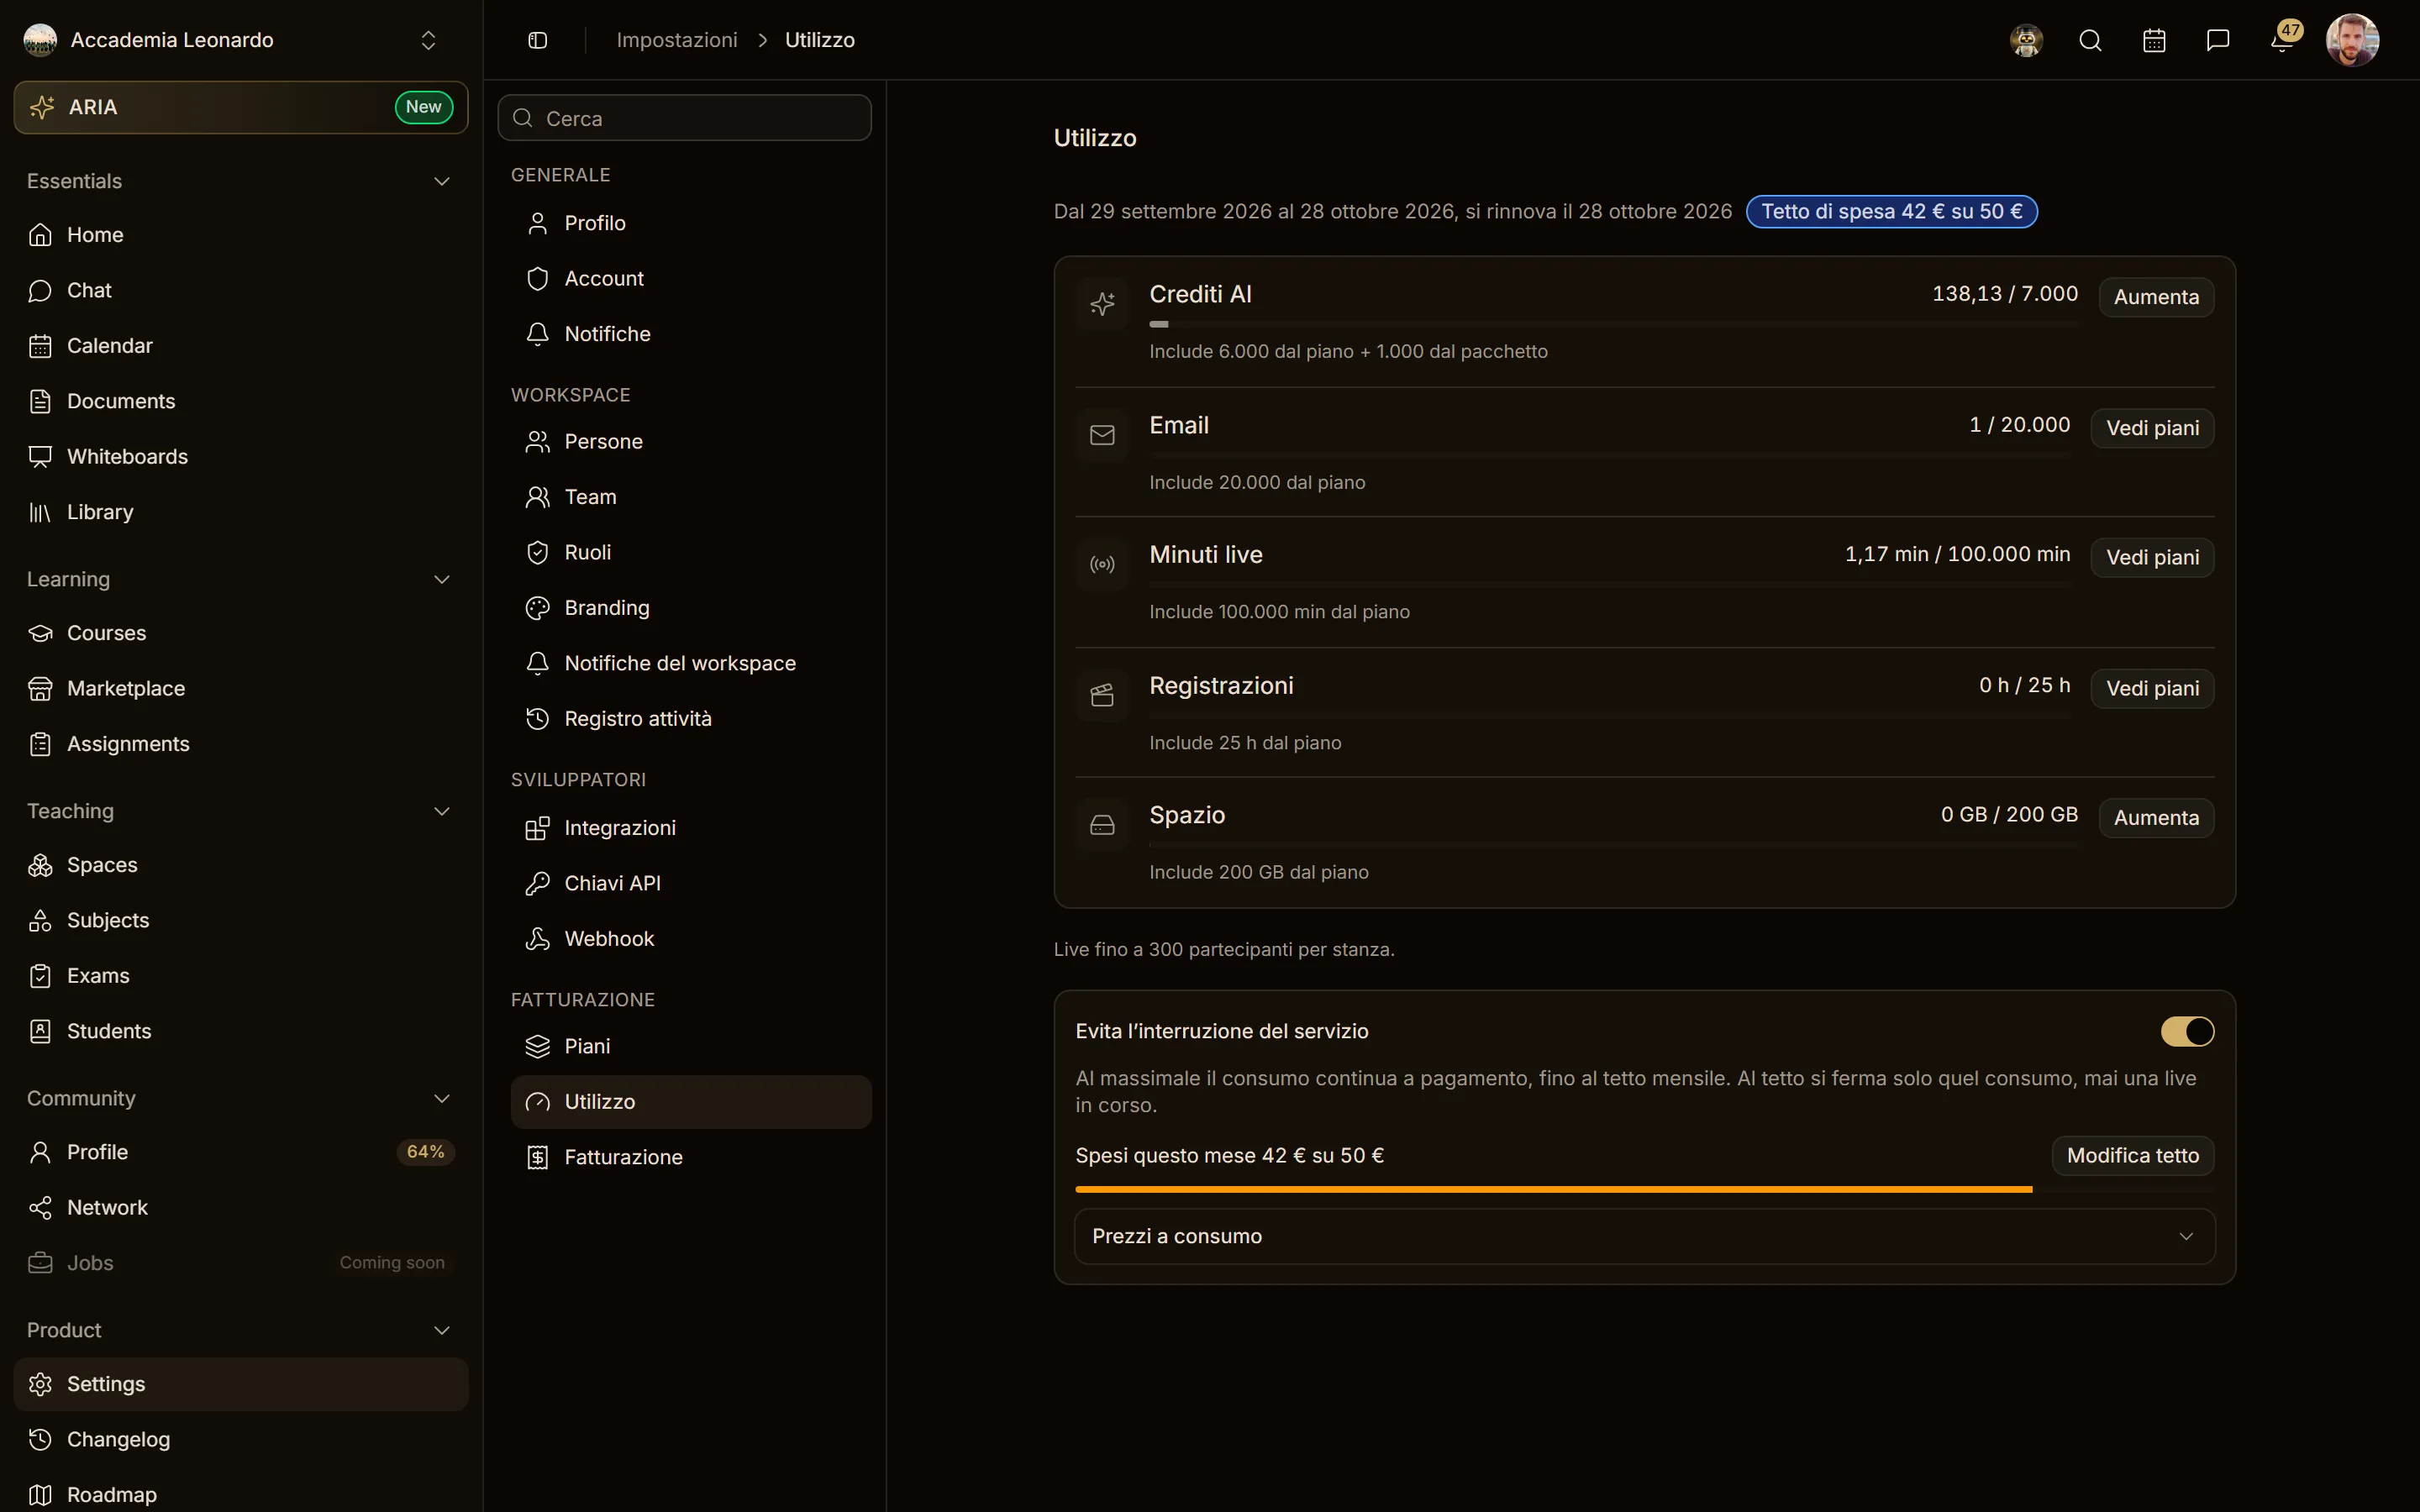Viewport: 2420px width, 1512px height.
Task: Open Webhook settings
Action: (x=691, y=939)
